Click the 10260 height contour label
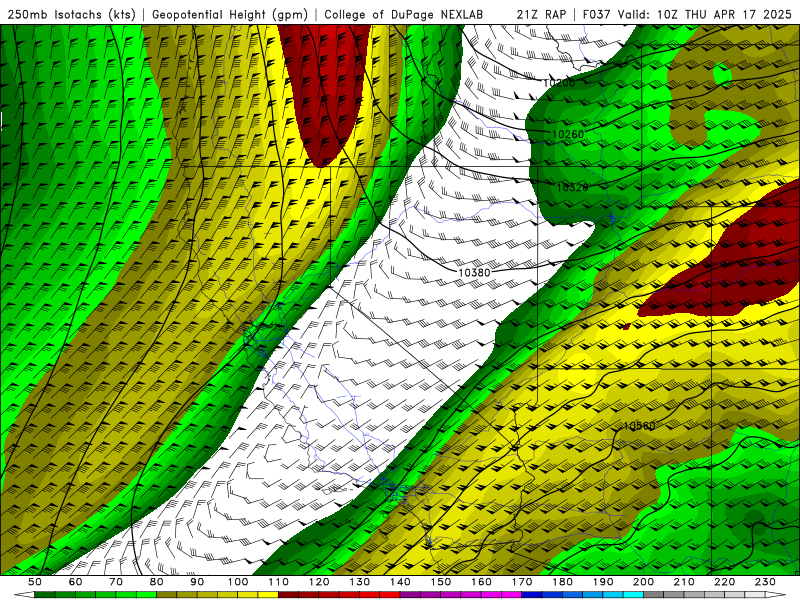This screenshot has height=600, width=800. 568,134
